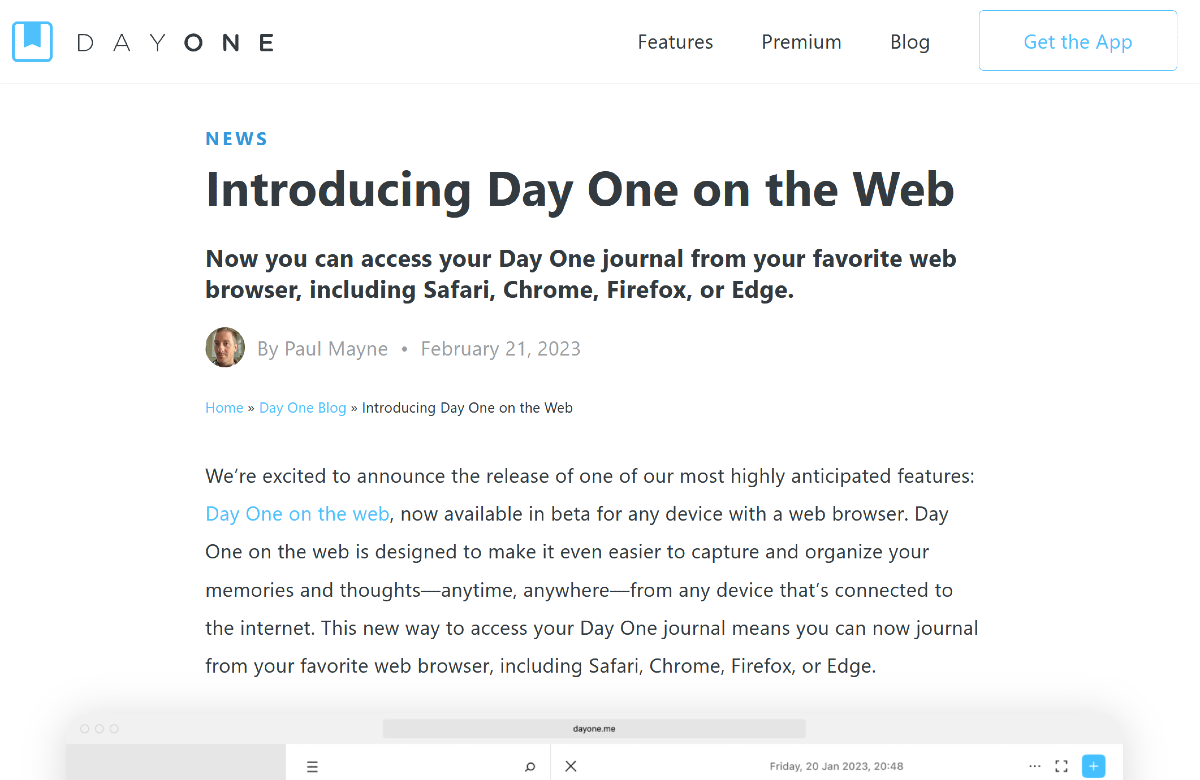Enter fullscreen using the expand icon
The width and height of the screenshot is (1200, 780).
click(x=1061, y=766)
